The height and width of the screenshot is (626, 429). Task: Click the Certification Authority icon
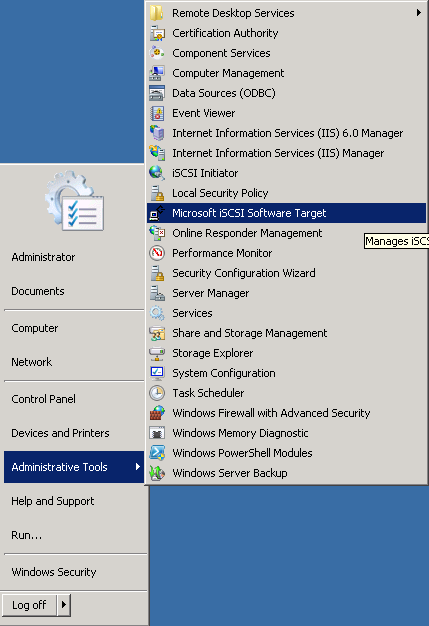(x=157, y=33)
